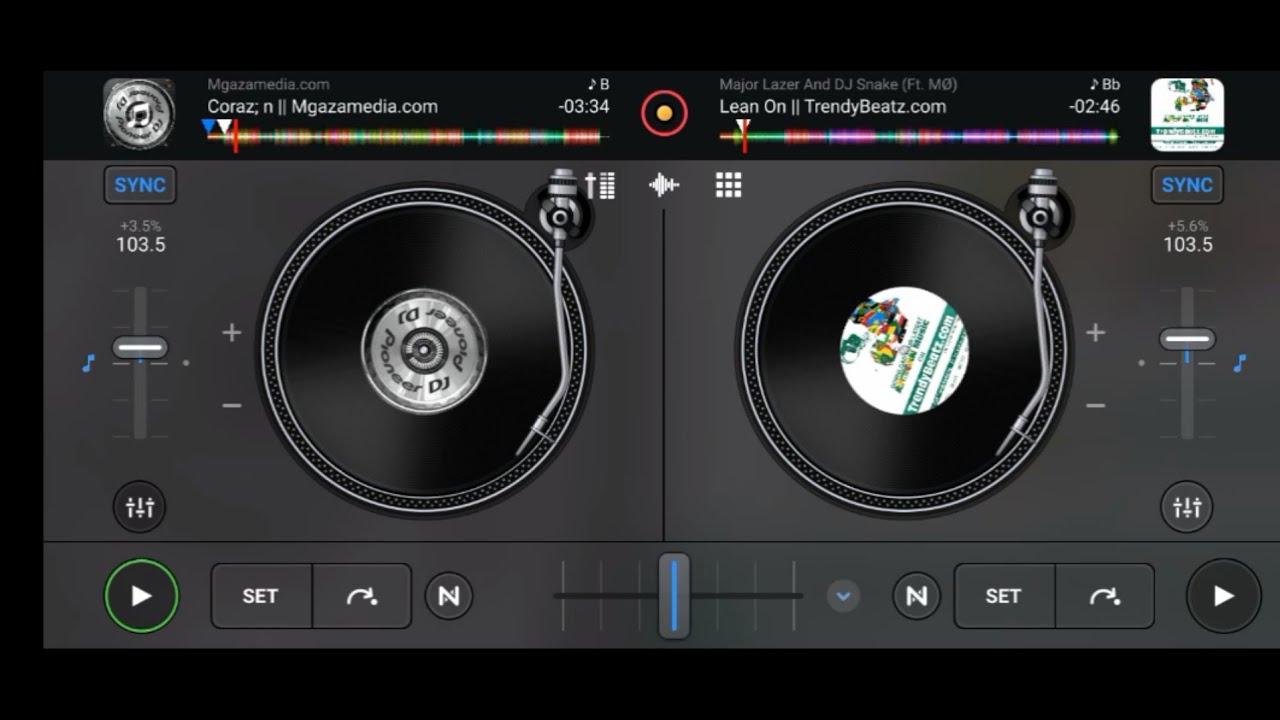Open left deck track artwork thumbnail
1280x720 pixels.
pos(139,114)
